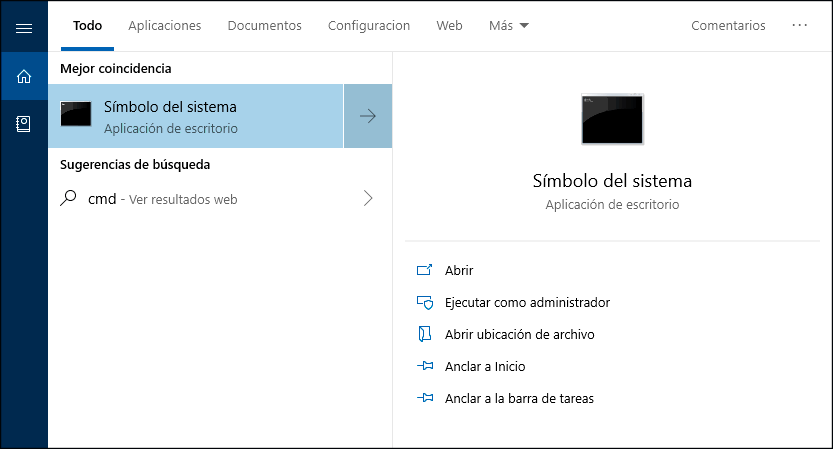Switch to the Documentos tab
Screen dimensions: 833x449
tap(264, 26)
